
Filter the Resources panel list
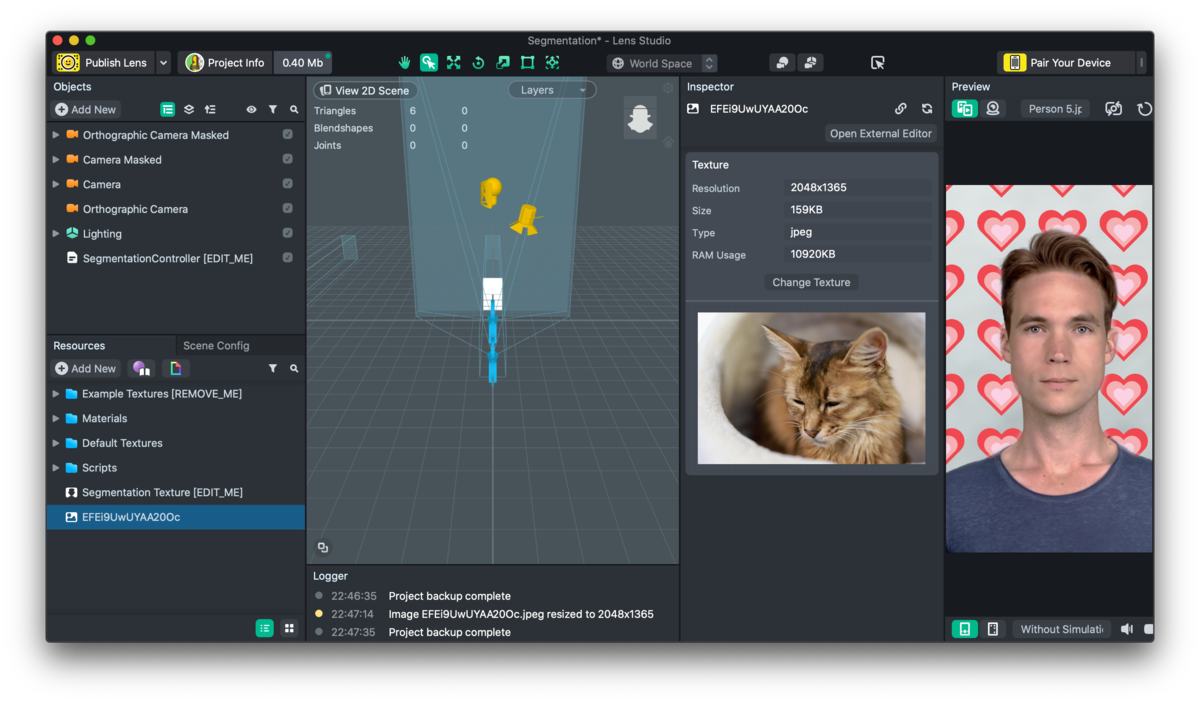coord(272,368)
